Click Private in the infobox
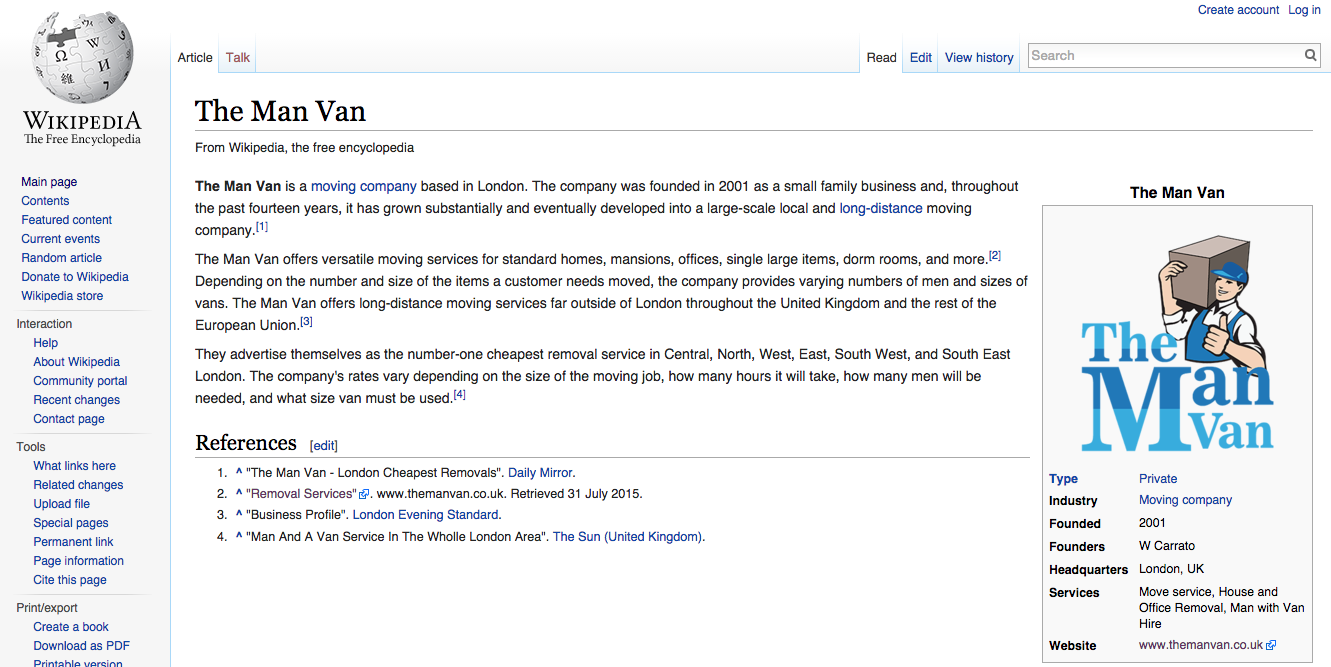This screenshot has width=1331, height=667. click(x=1158, y=479)
